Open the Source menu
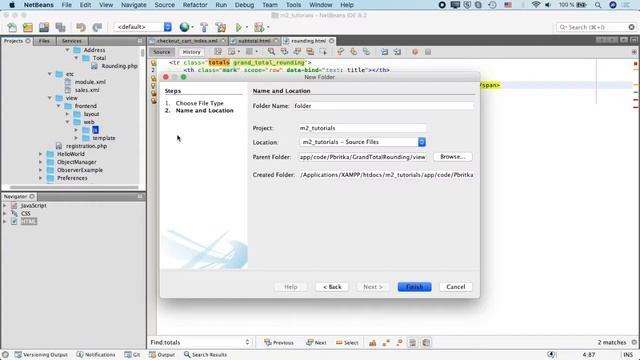 [164, 5]
